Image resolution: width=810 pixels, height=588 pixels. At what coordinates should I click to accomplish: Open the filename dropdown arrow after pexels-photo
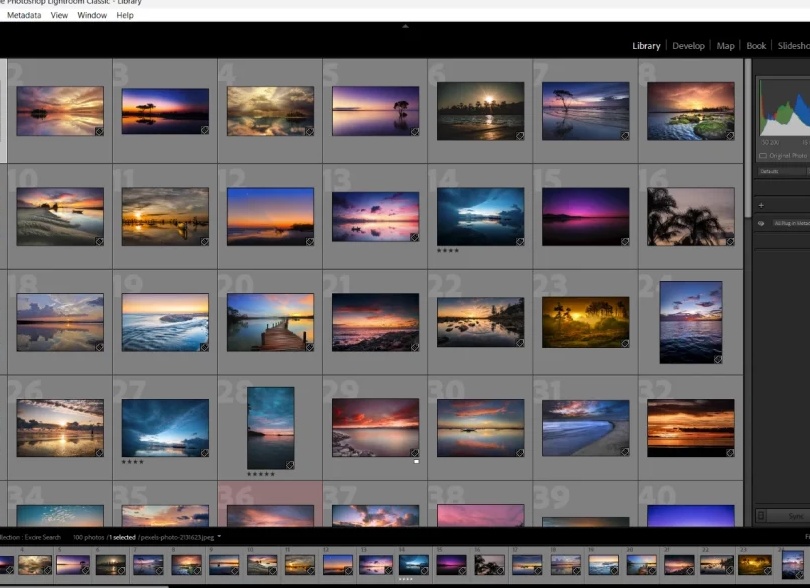(219, 537)
